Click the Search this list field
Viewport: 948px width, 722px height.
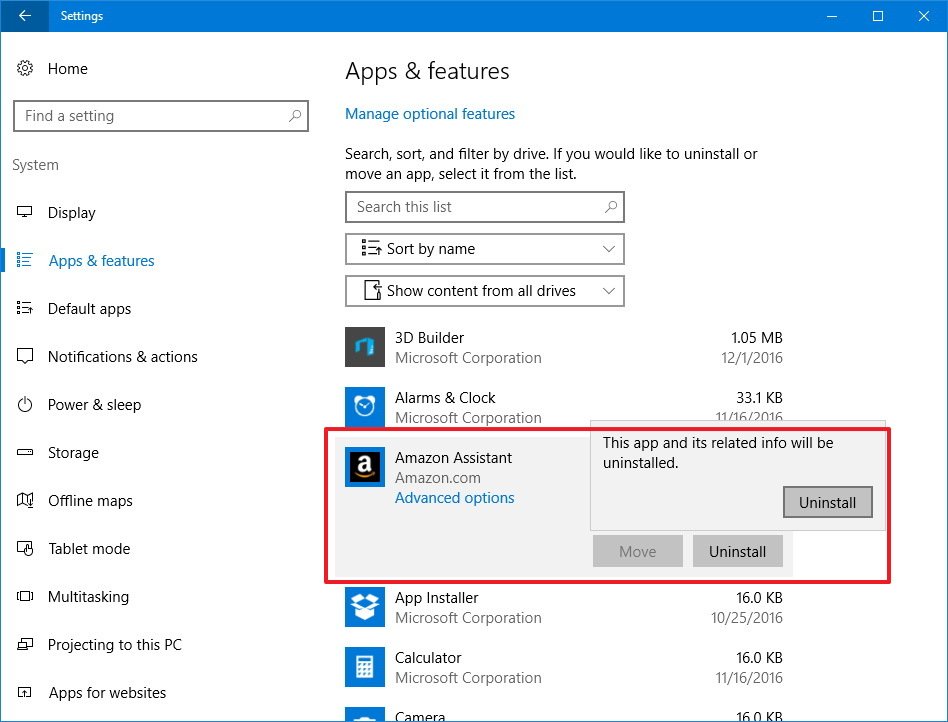[x=484, y=206]
